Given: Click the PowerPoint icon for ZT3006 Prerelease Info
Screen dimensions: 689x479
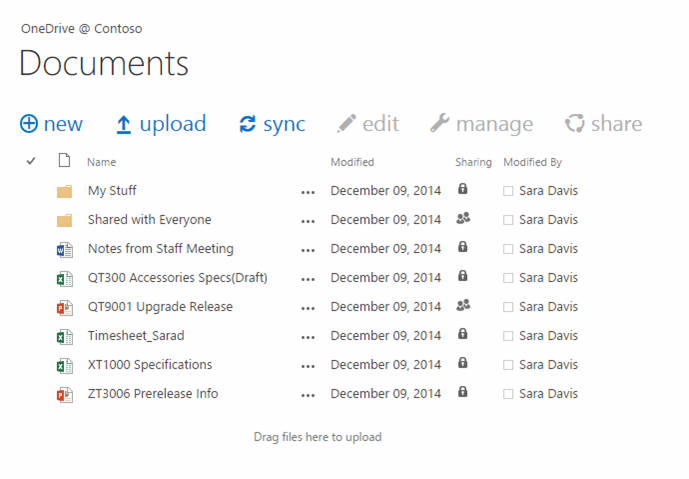Looking at the screenshot, I should (65, 394).
